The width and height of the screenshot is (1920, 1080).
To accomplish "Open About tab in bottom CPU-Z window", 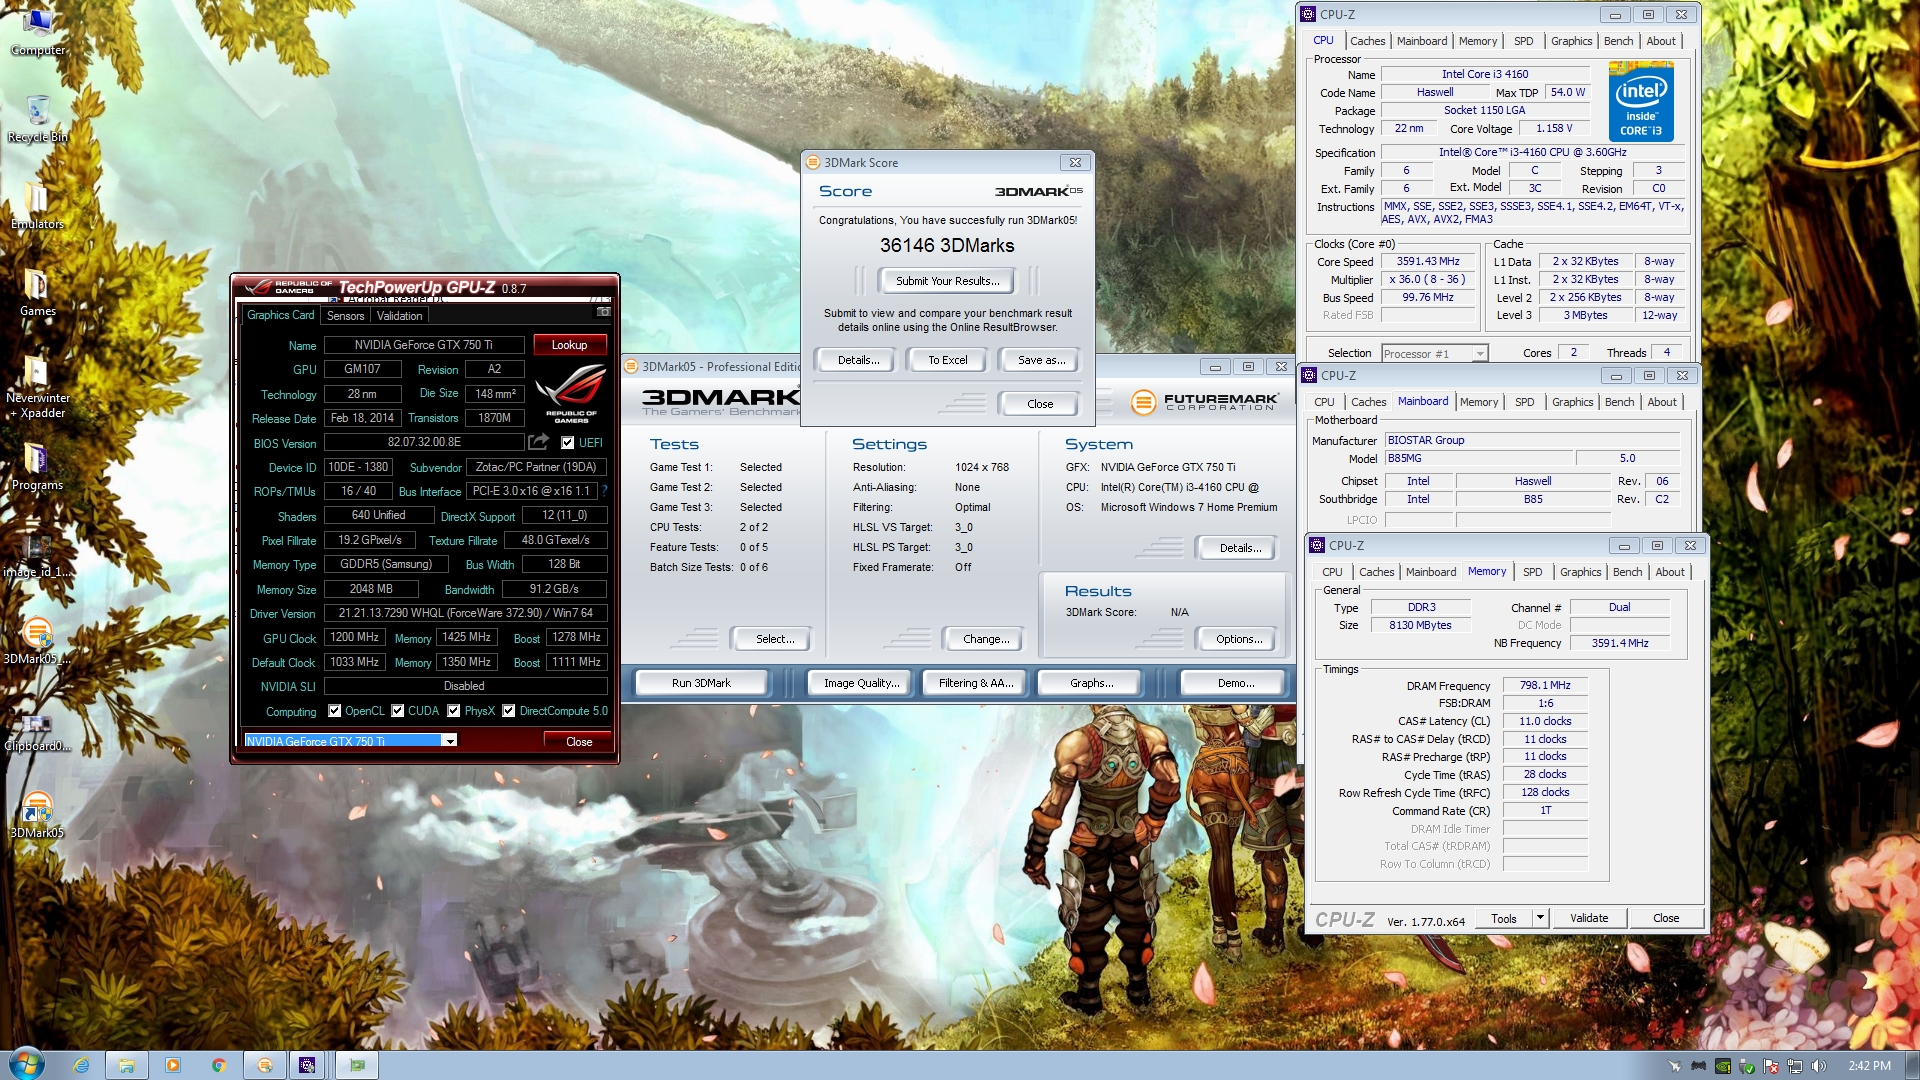I will point(1669,572).
